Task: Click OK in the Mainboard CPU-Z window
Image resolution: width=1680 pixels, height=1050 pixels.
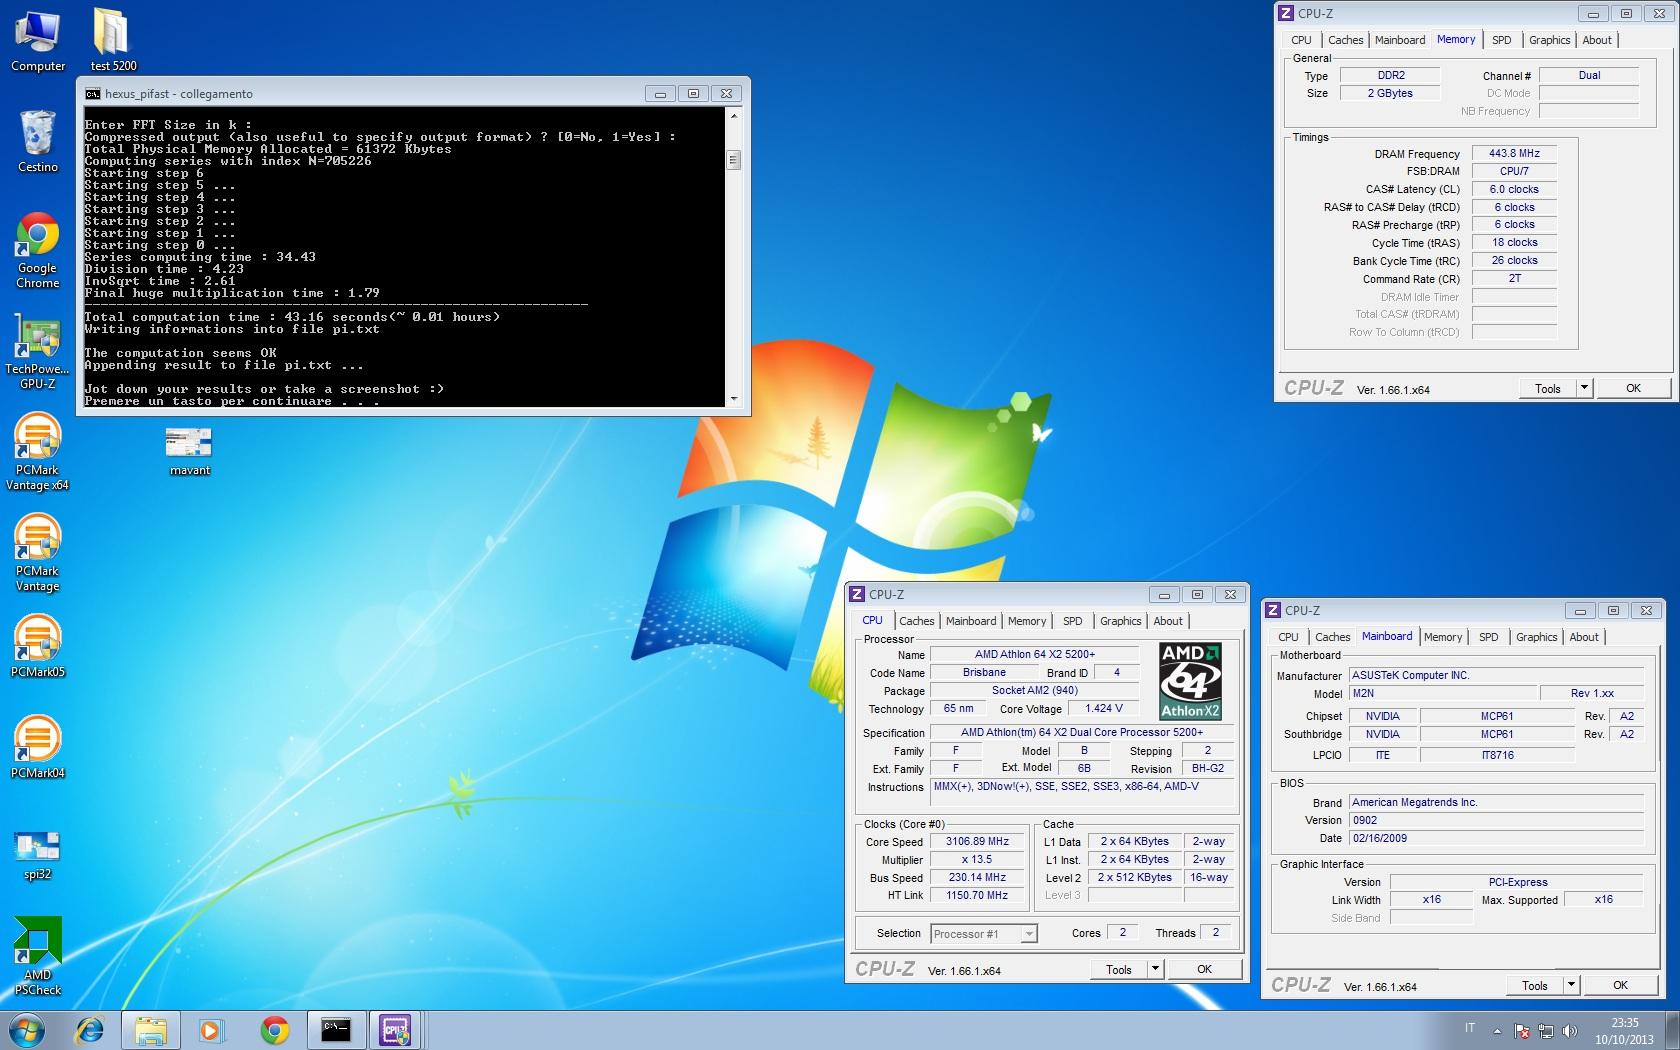Action: click(1620, 985)
